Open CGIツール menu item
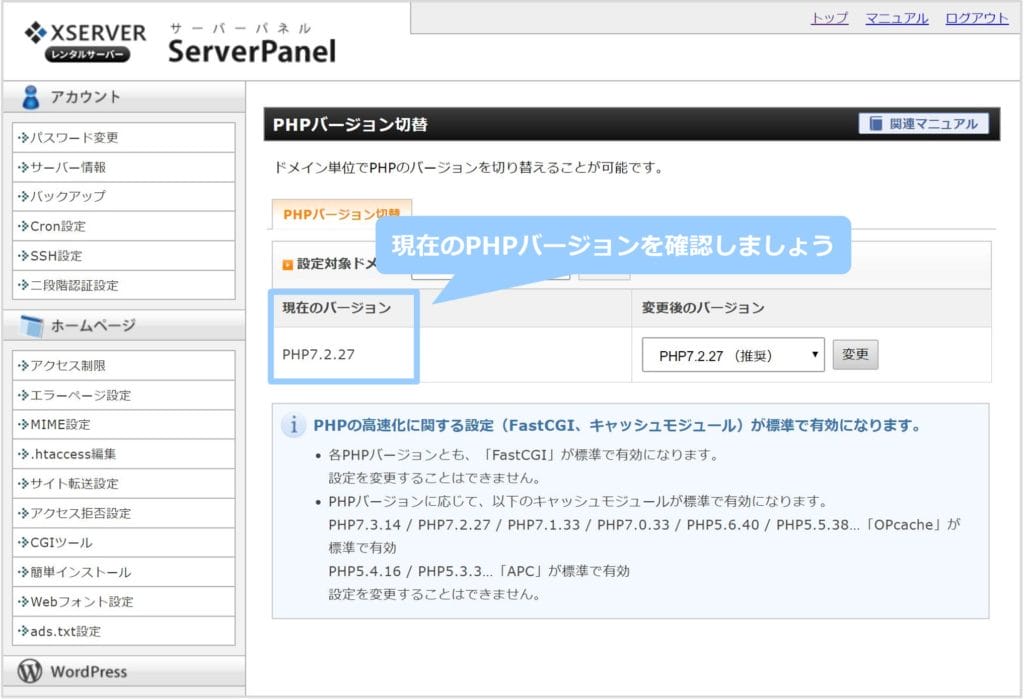 coord(123,542)
